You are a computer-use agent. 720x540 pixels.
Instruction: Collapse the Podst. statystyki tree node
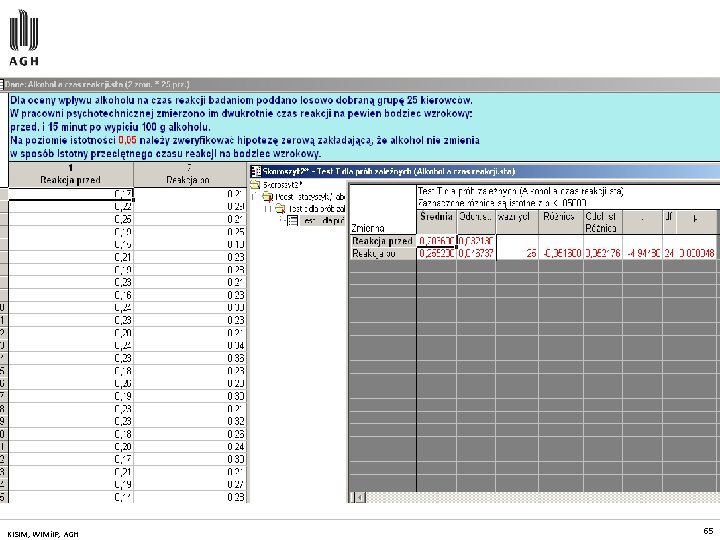(x=254, y=197)
